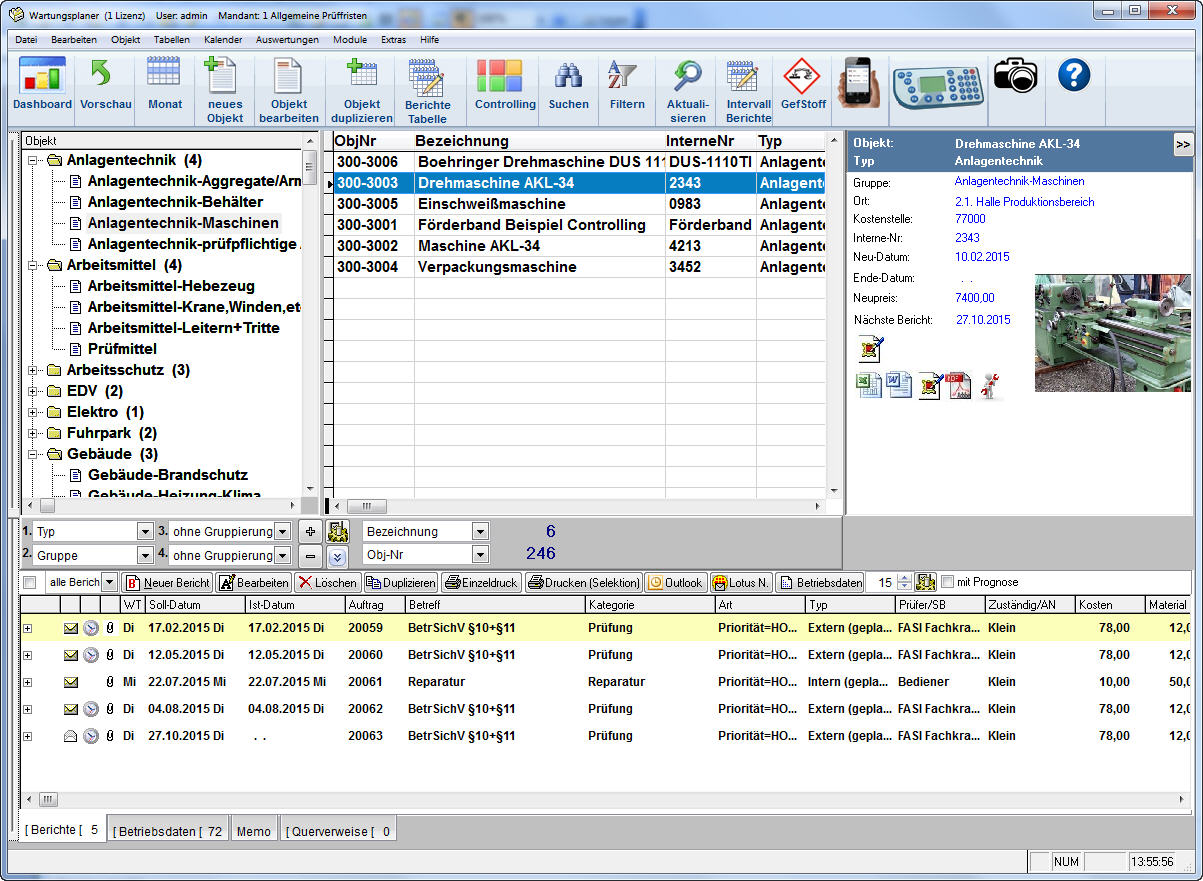This screenshot has width=1203, height=881.
Task: Open the Gruppe grouping dropdown
Action: click(144, 555)
